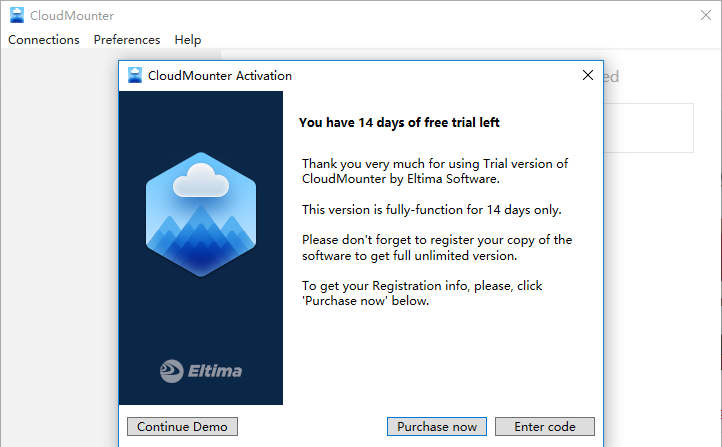722x447 pixels.
Task: Click the 'Thank you very much' paragraph
Action: click(x=435, y=171)
